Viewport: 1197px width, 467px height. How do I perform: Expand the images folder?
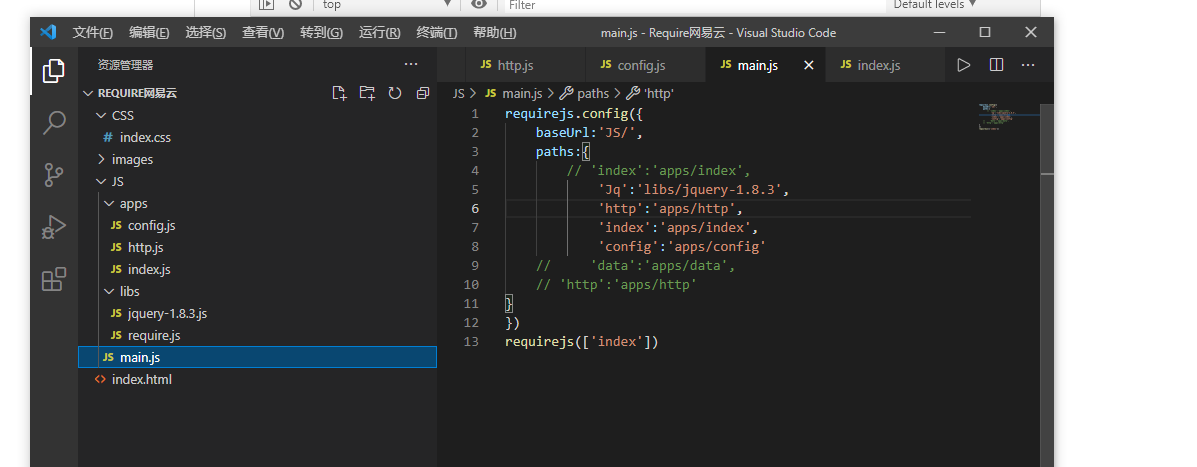tap(257, 159)
